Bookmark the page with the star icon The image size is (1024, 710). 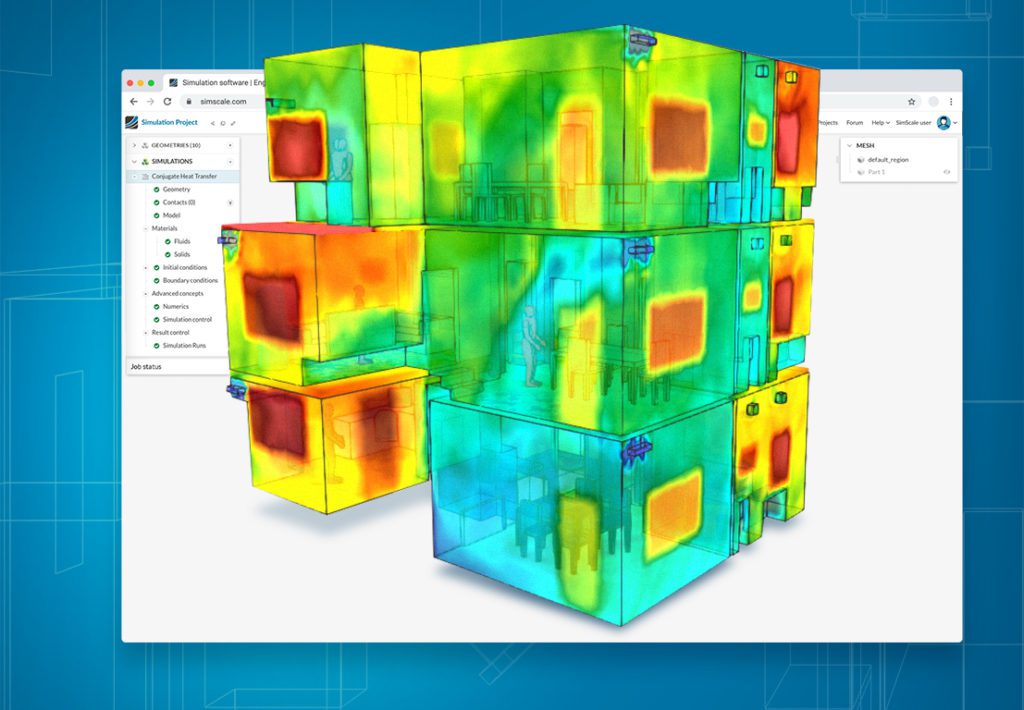(912, 102)
